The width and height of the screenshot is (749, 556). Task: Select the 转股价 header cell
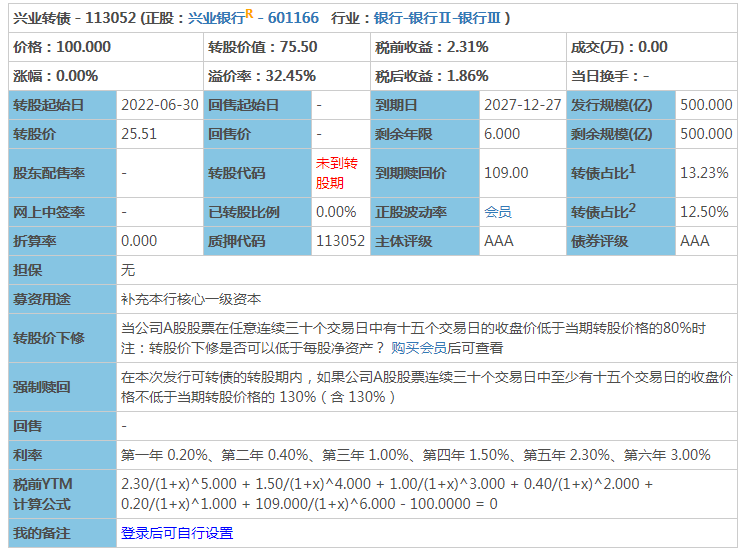point(63,134)
